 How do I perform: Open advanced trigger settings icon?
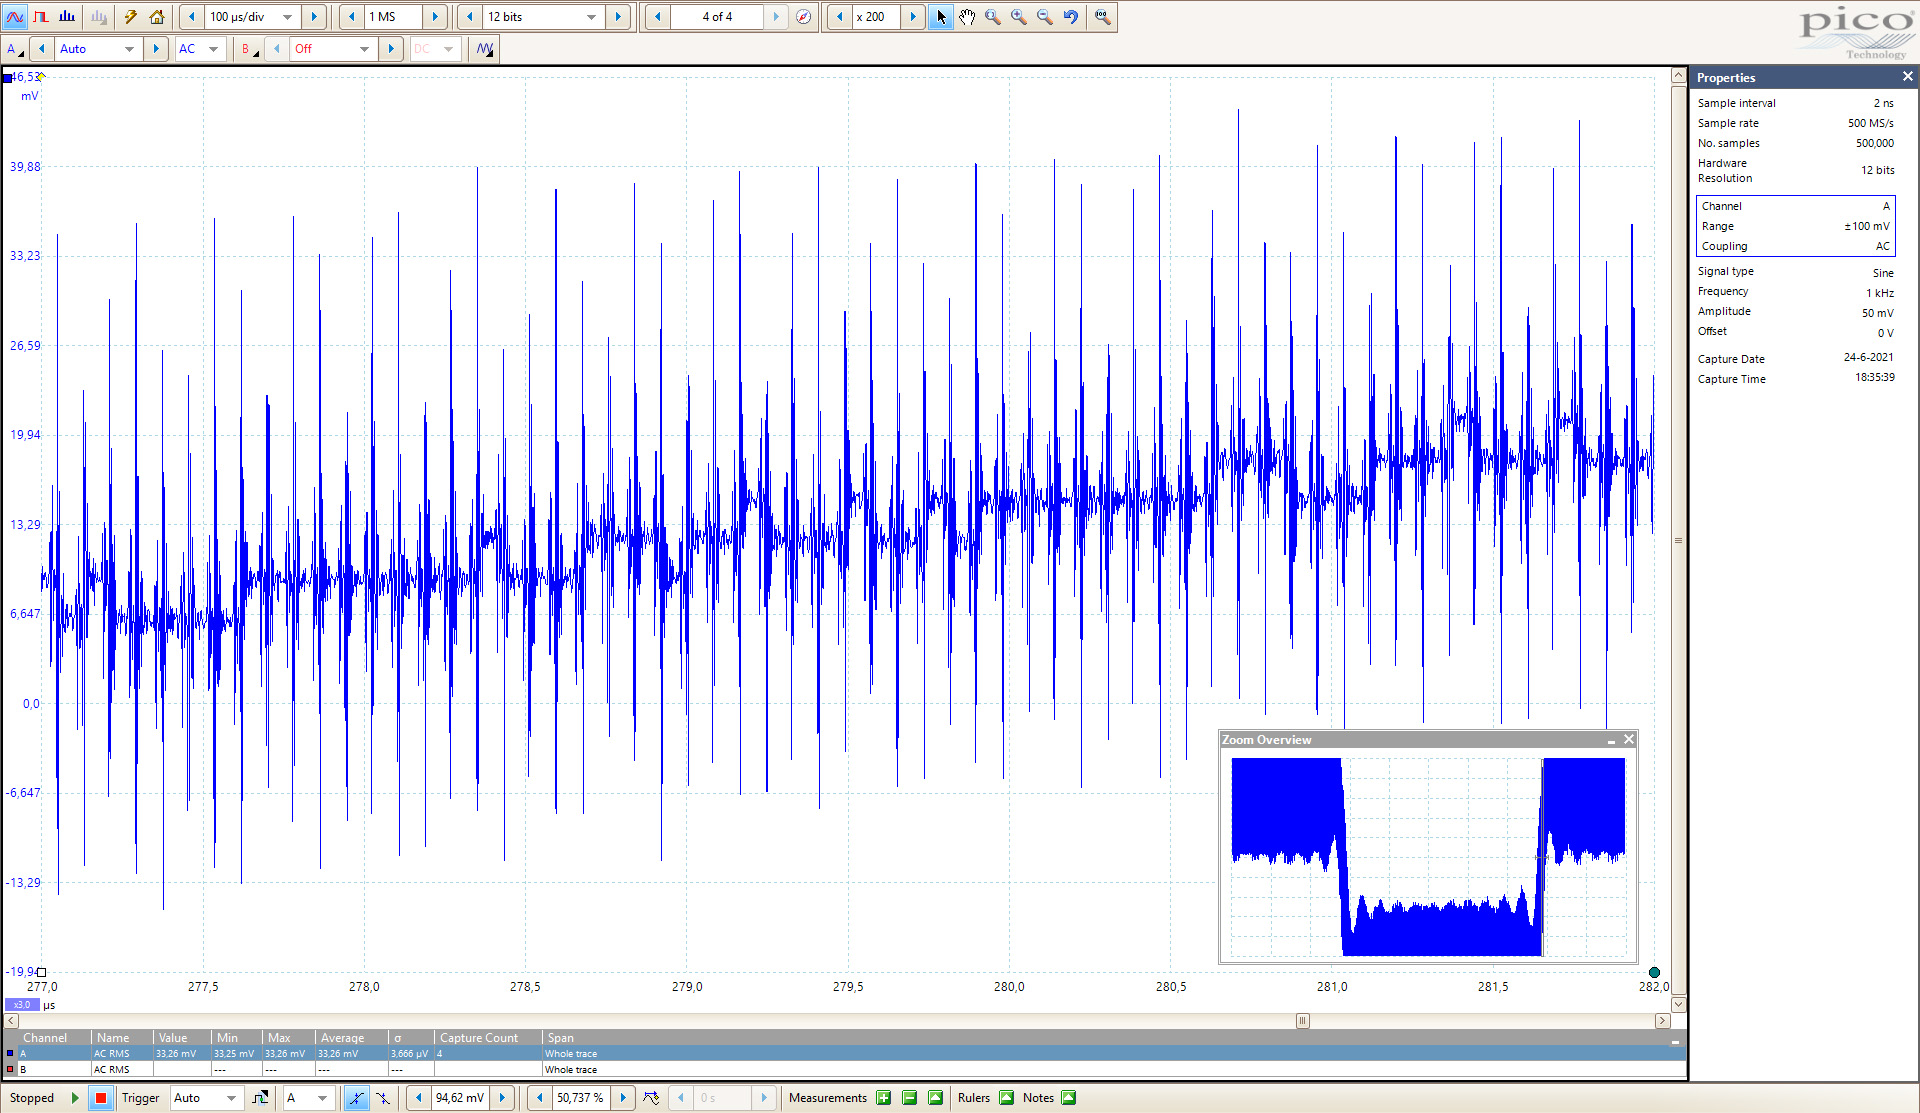click(260, 1098)
